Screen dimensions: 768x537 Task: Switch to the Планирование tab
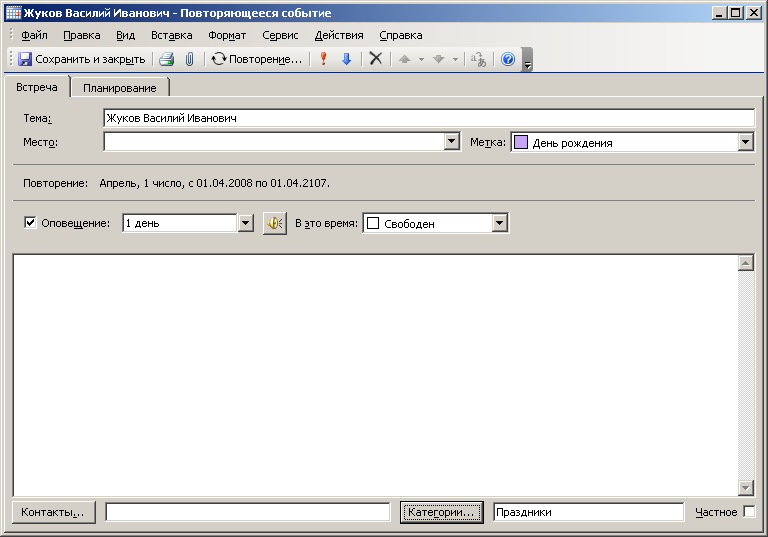tap(120, 88)
